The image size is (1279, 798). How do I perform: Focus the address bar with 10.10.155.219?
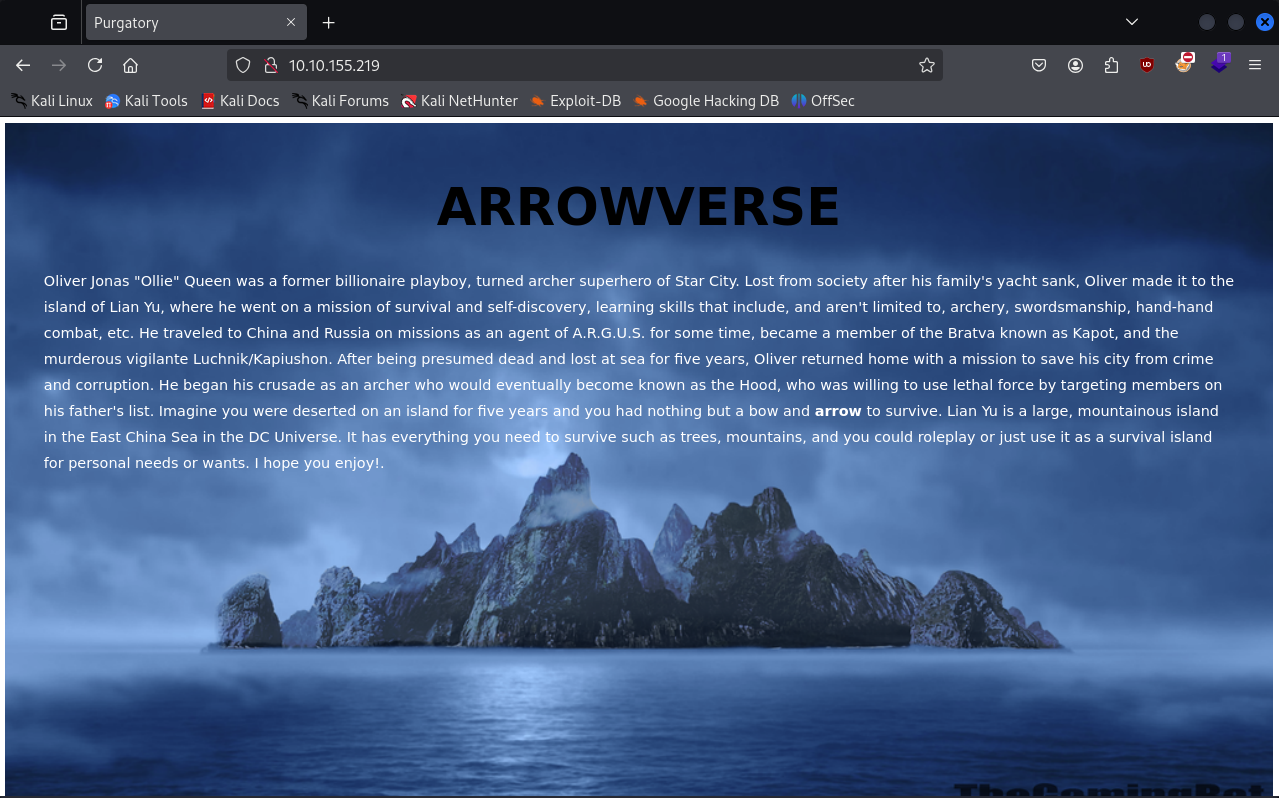click(584, 65)
